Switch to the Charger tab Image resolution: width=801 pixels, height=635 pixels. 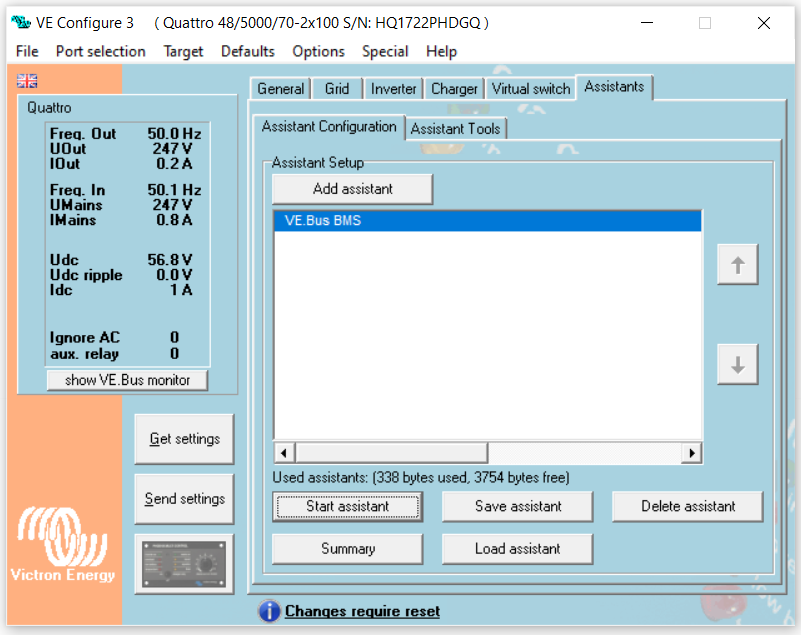point(454,89)
